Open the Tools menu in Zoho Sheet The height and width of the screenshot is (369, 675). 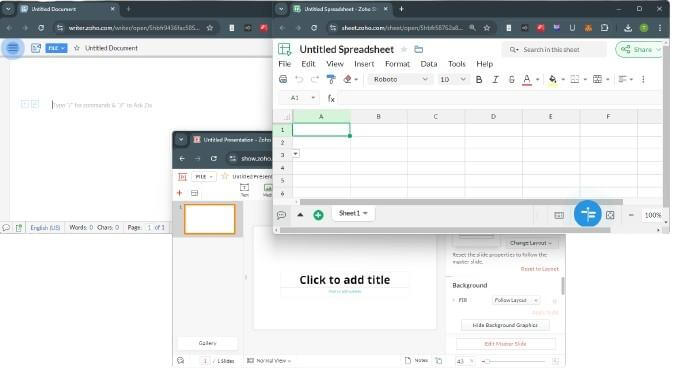(x=457, y=64)
